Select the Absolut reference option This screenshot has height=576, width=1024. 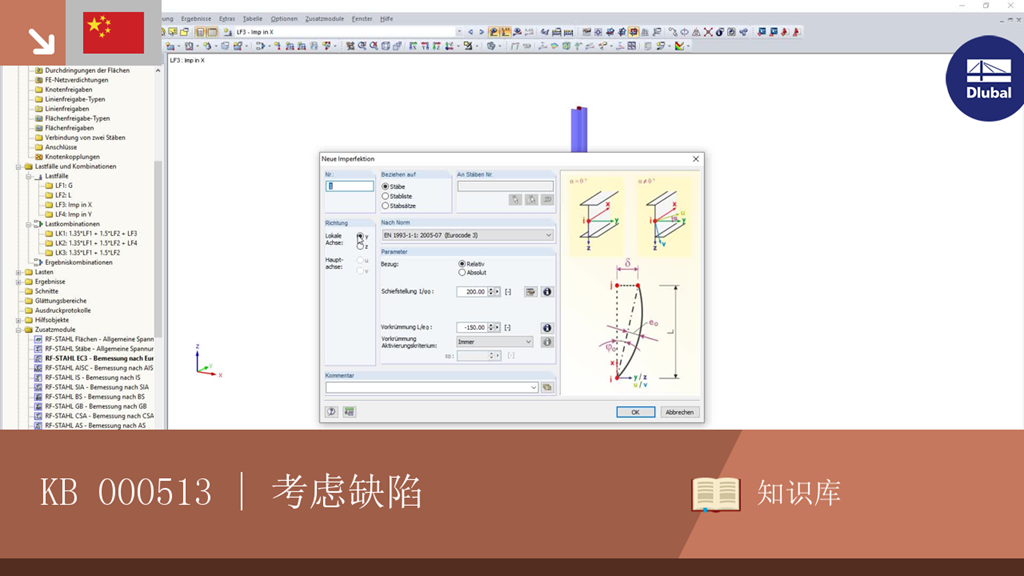coord(462,272)
